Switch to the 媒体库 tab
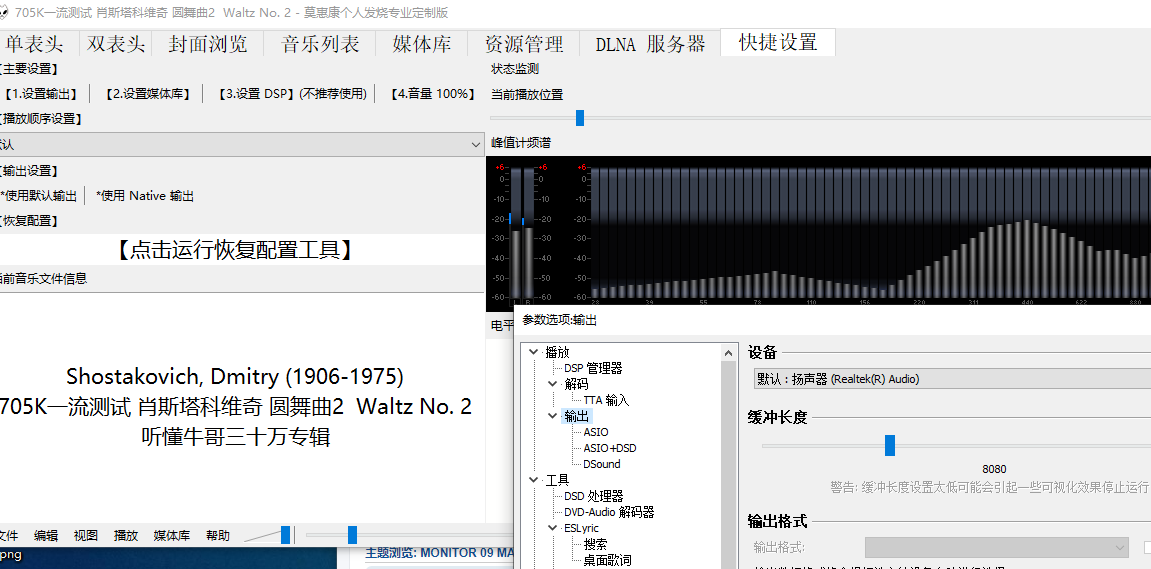The image size is (1151, 569). [421, 44]
